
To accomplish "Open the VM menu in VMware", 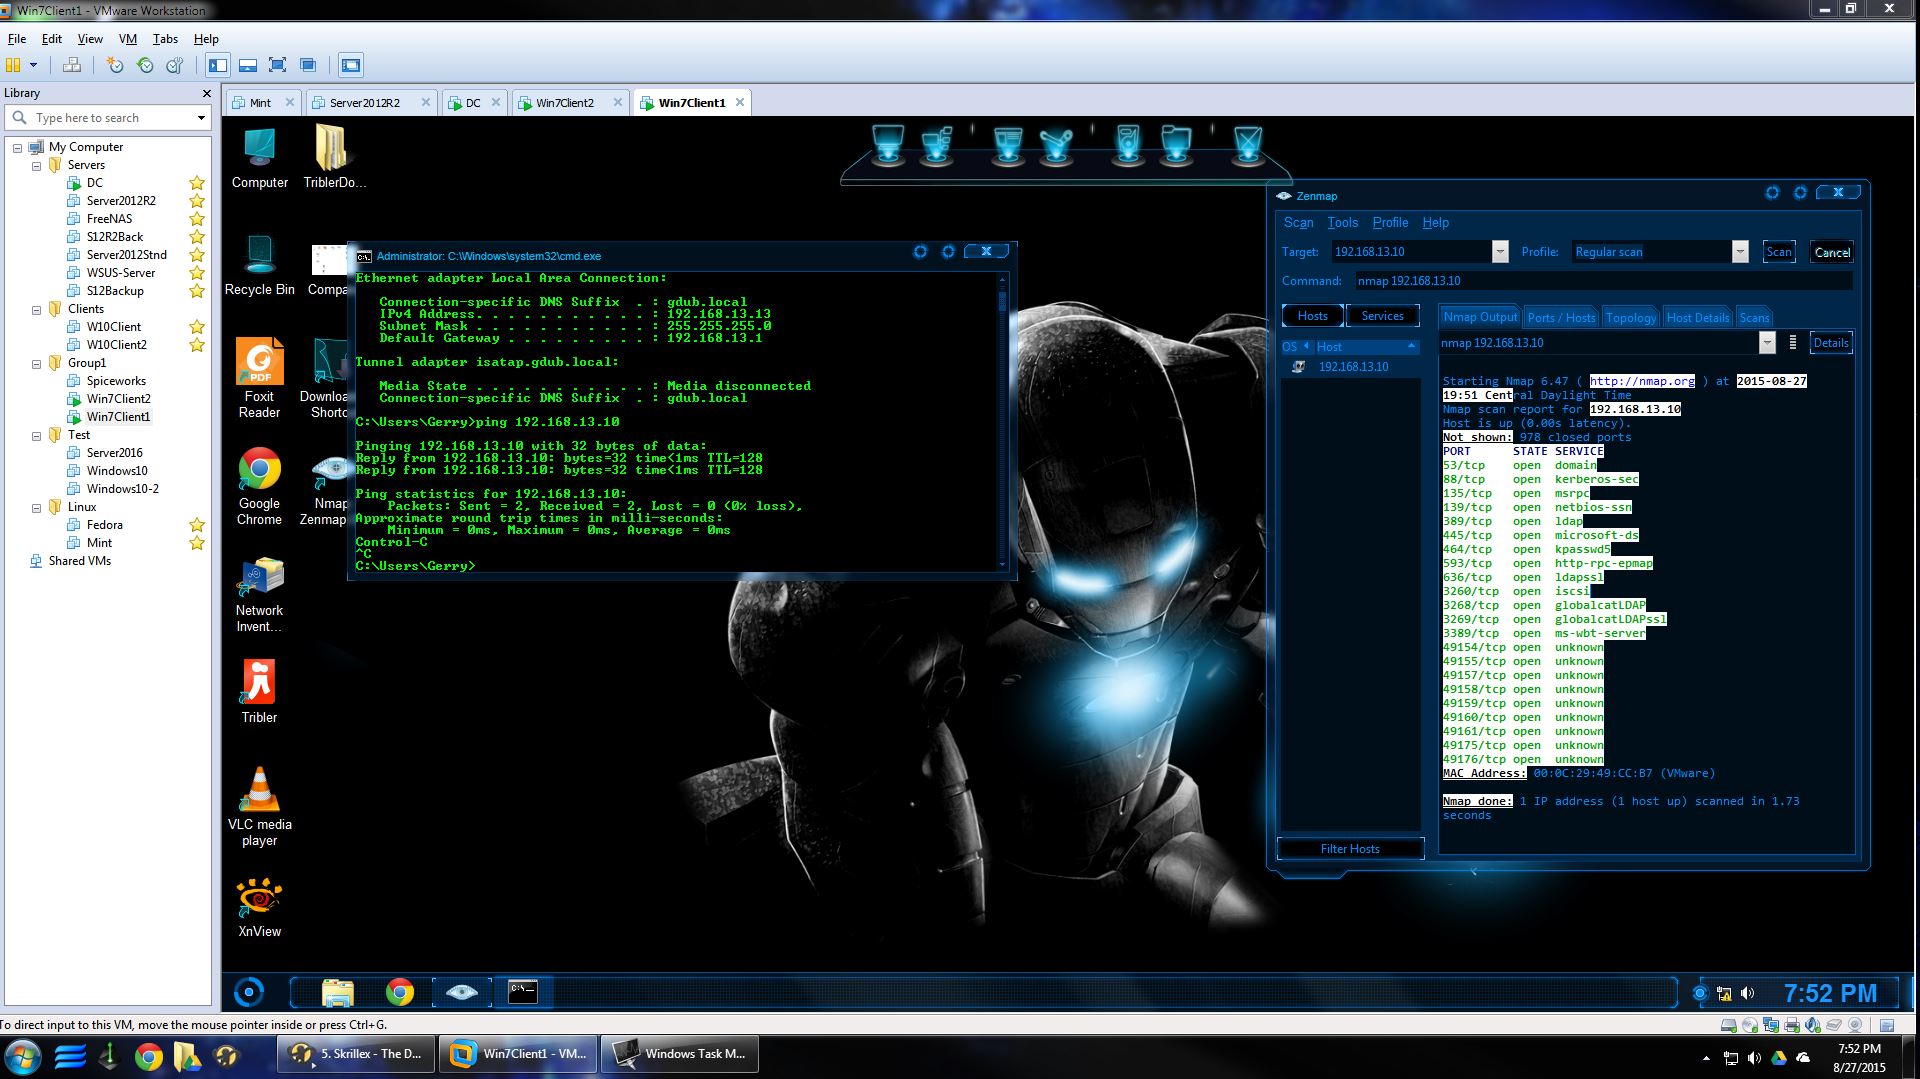I will (x=127, y=39).
